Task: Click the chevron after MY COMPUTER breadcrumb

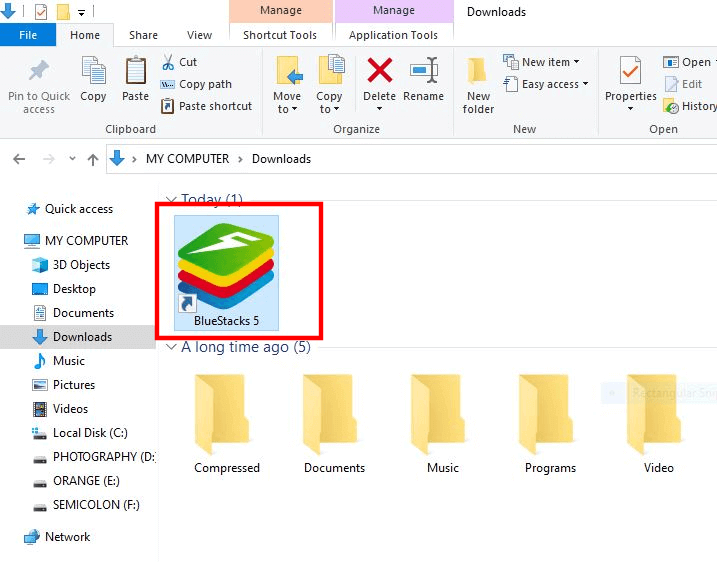Action: [x=240, y=159]
